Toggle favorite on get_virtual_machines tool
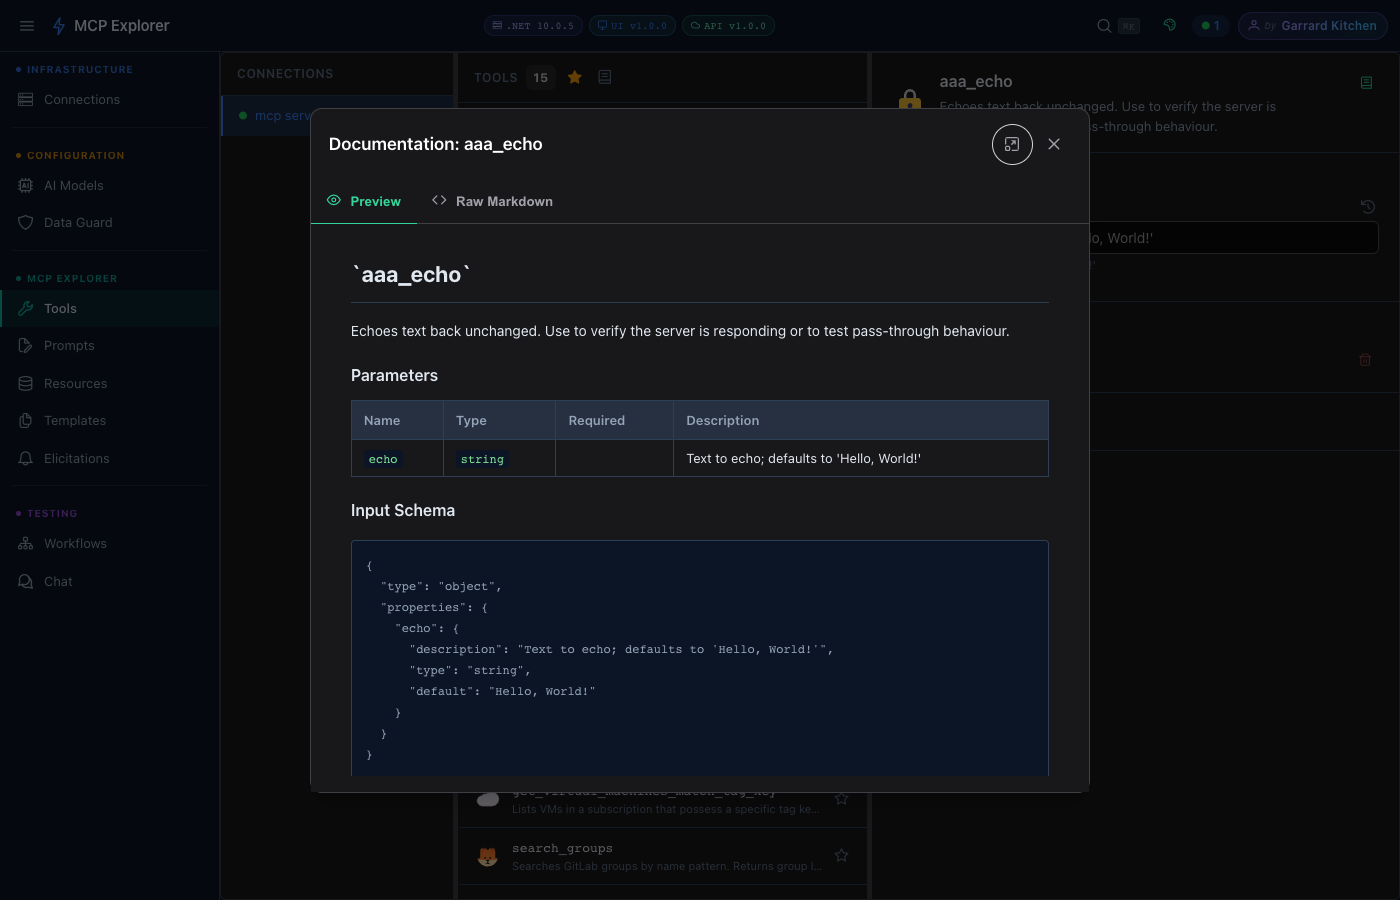The width and height of the screenshot is (1400, 900). [841, 798]
